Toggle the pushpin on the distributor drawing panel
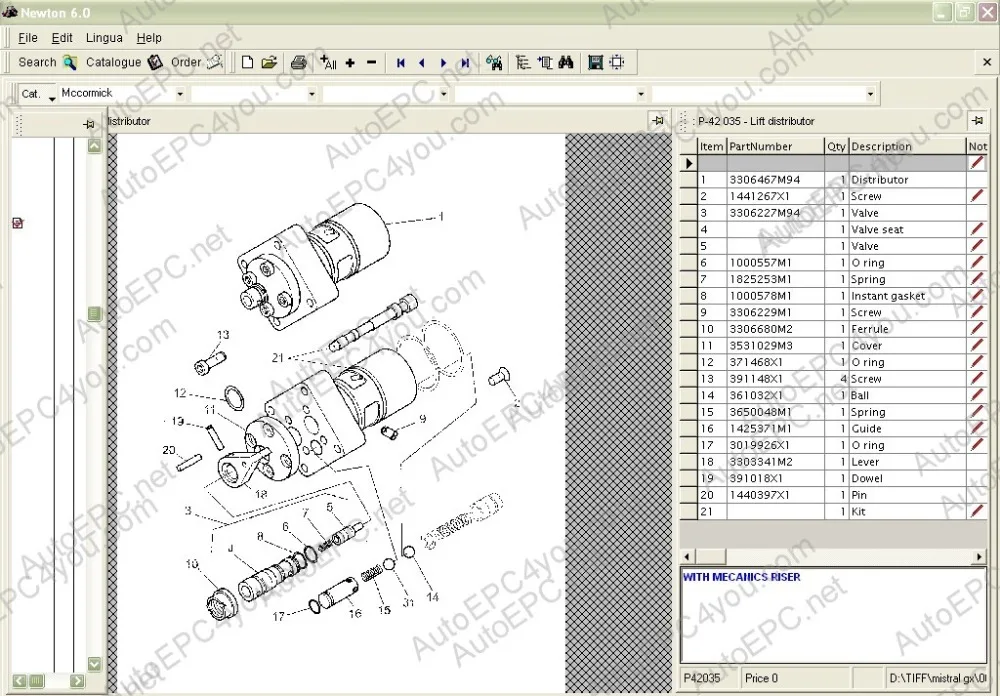 point(658,120)
